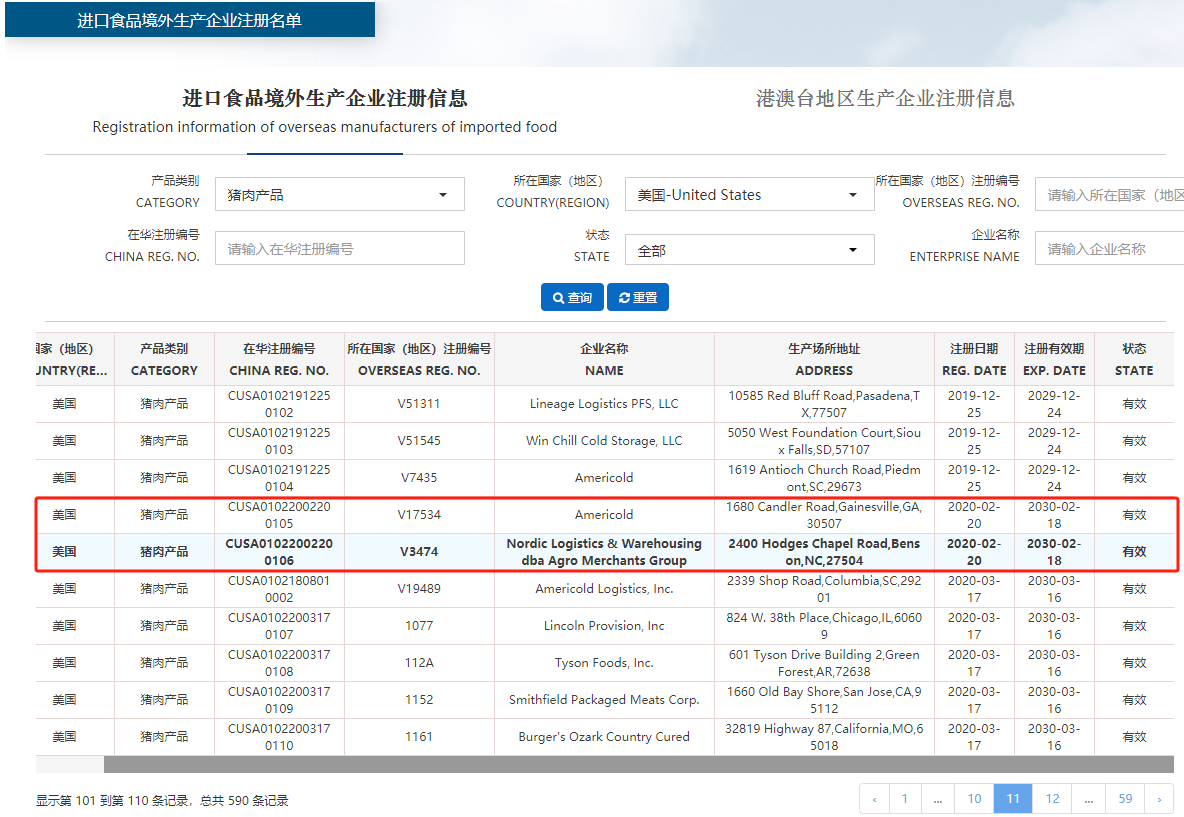Jump to page 10

coord(974,799)
